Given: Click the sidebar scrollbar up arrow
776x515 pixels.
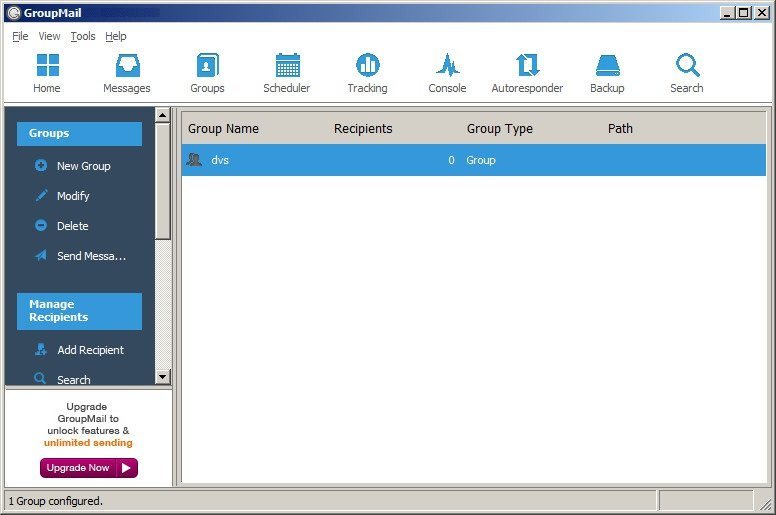Looking at the screenshot, I should (x=163, y=115).
